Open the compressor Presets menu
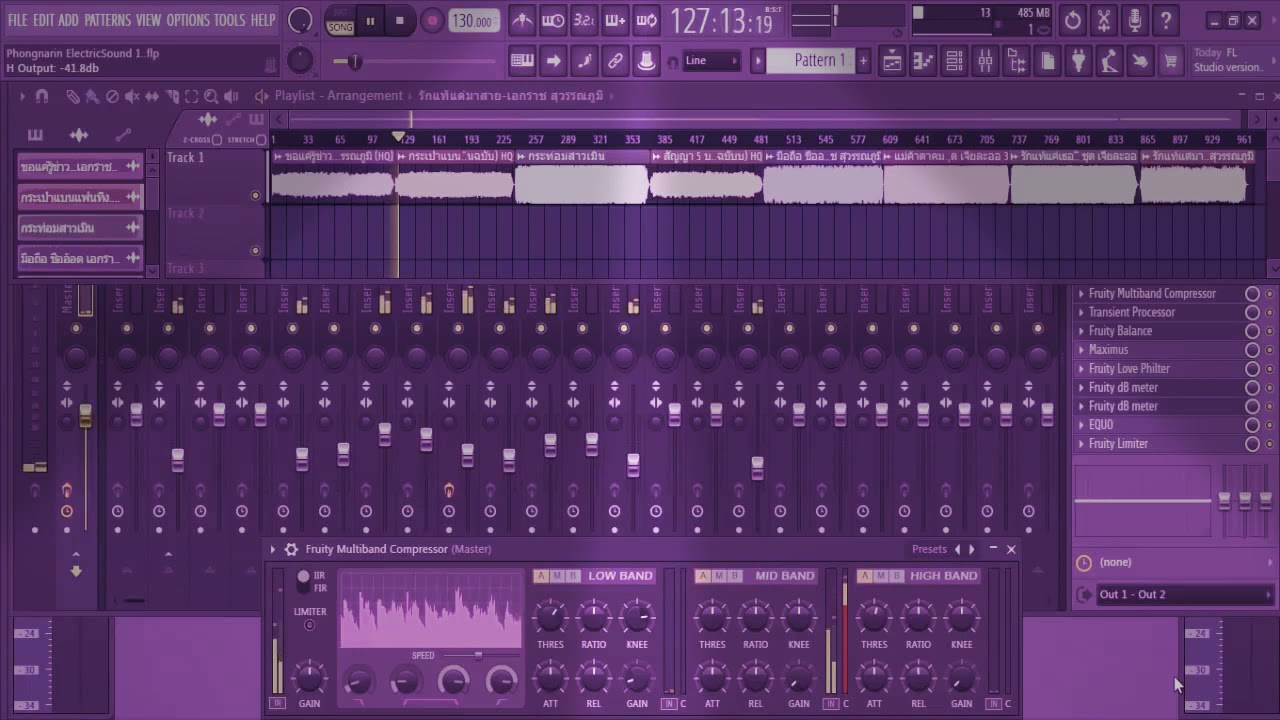Screen dimensions: 1280x720 [x=929, y=549]
